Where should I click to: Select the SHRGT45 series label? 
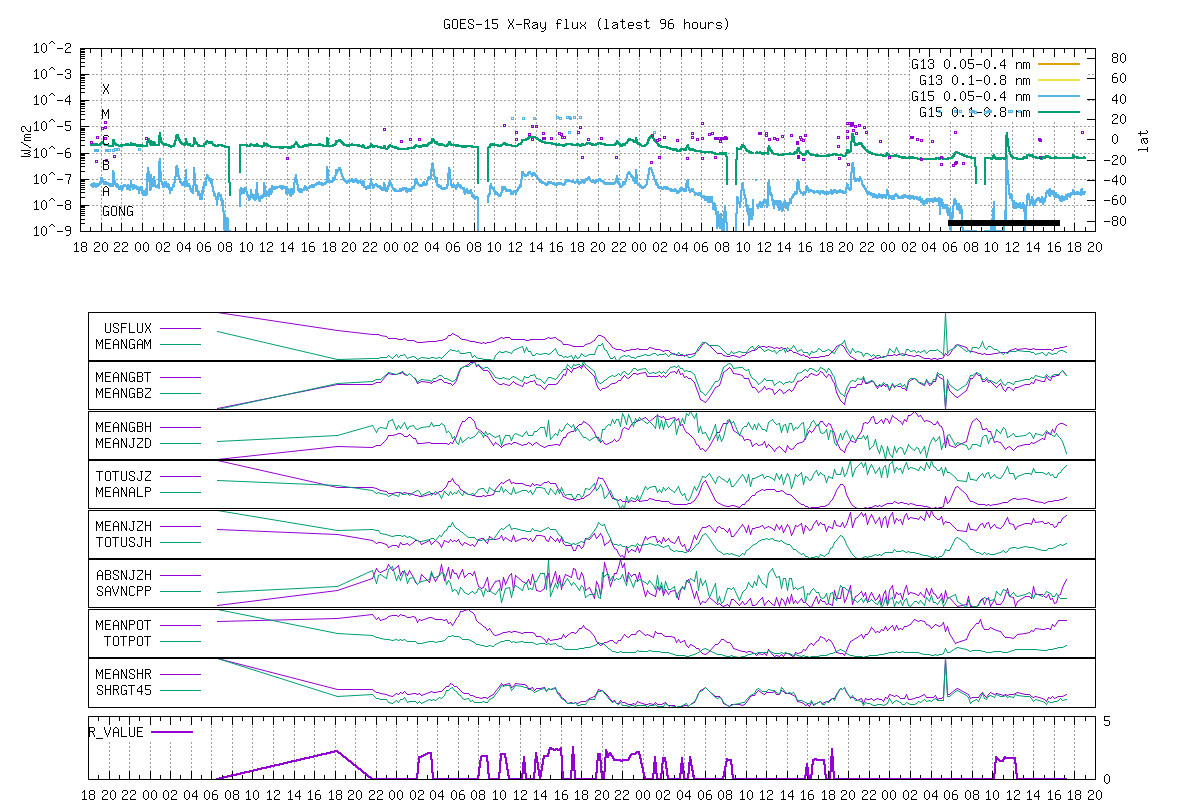(123, 690)
